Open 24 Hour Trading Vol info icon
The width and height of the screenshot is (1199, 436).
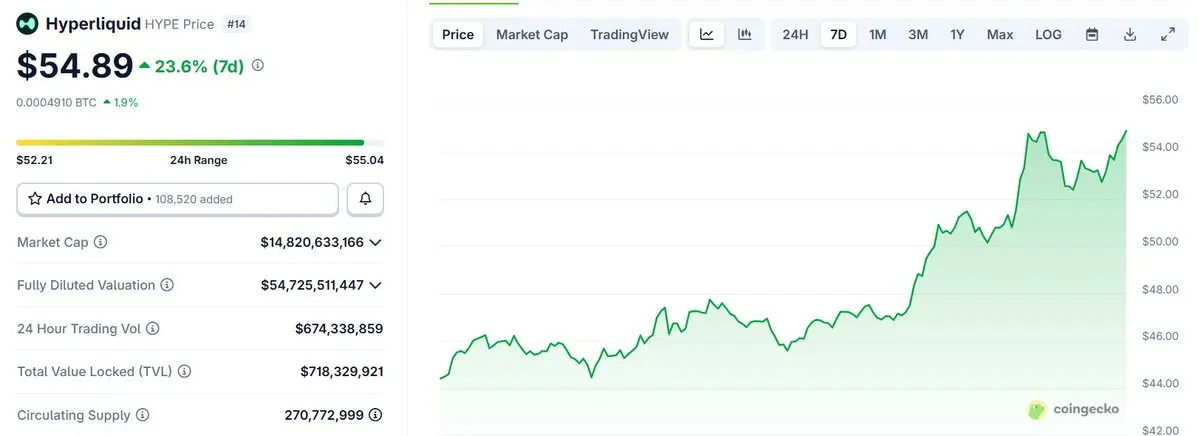(x=153, y=329)
